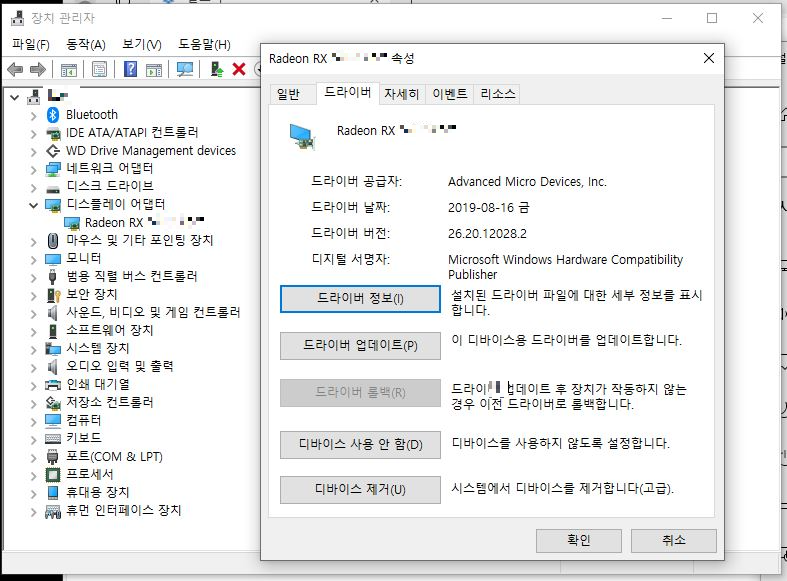The height and width of the screenshot is (581, 787).
Task: Click the 컴퓨터 monitor icon
Action: coord(53,420)
